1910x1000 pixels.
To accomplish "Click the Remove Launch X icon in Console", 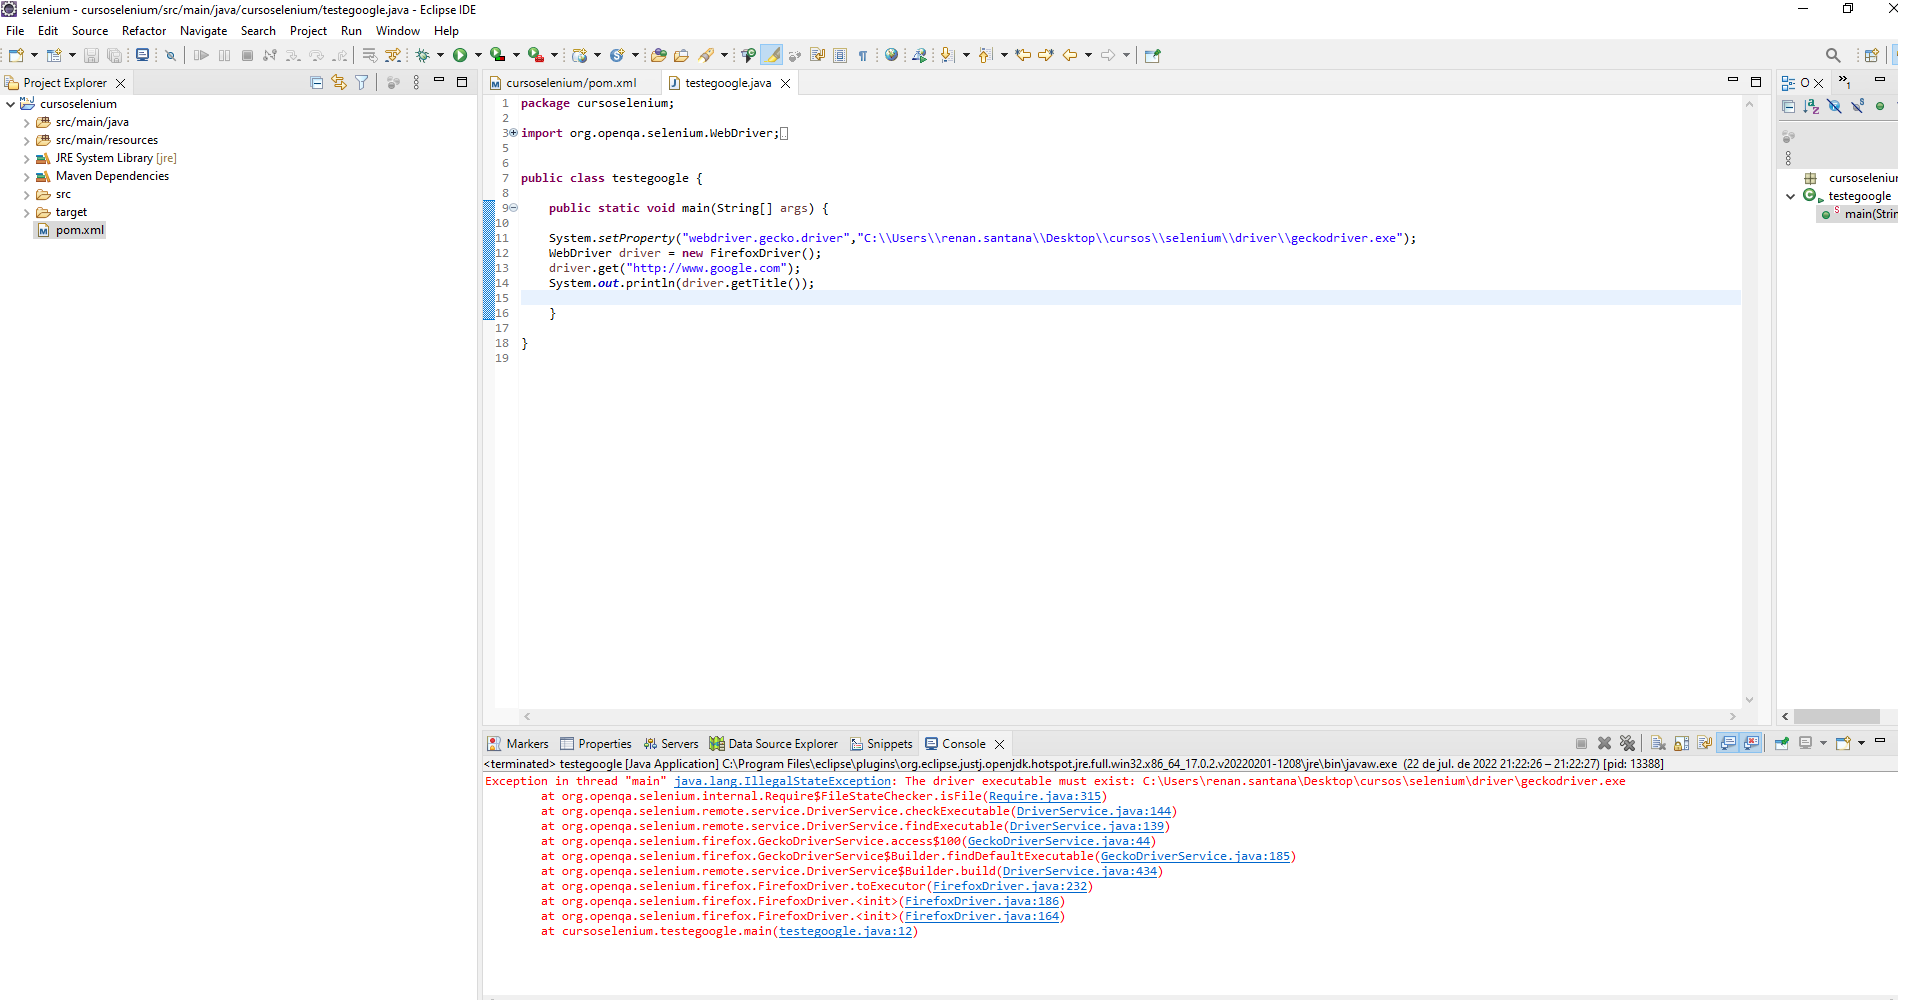I will (1604, 743).
